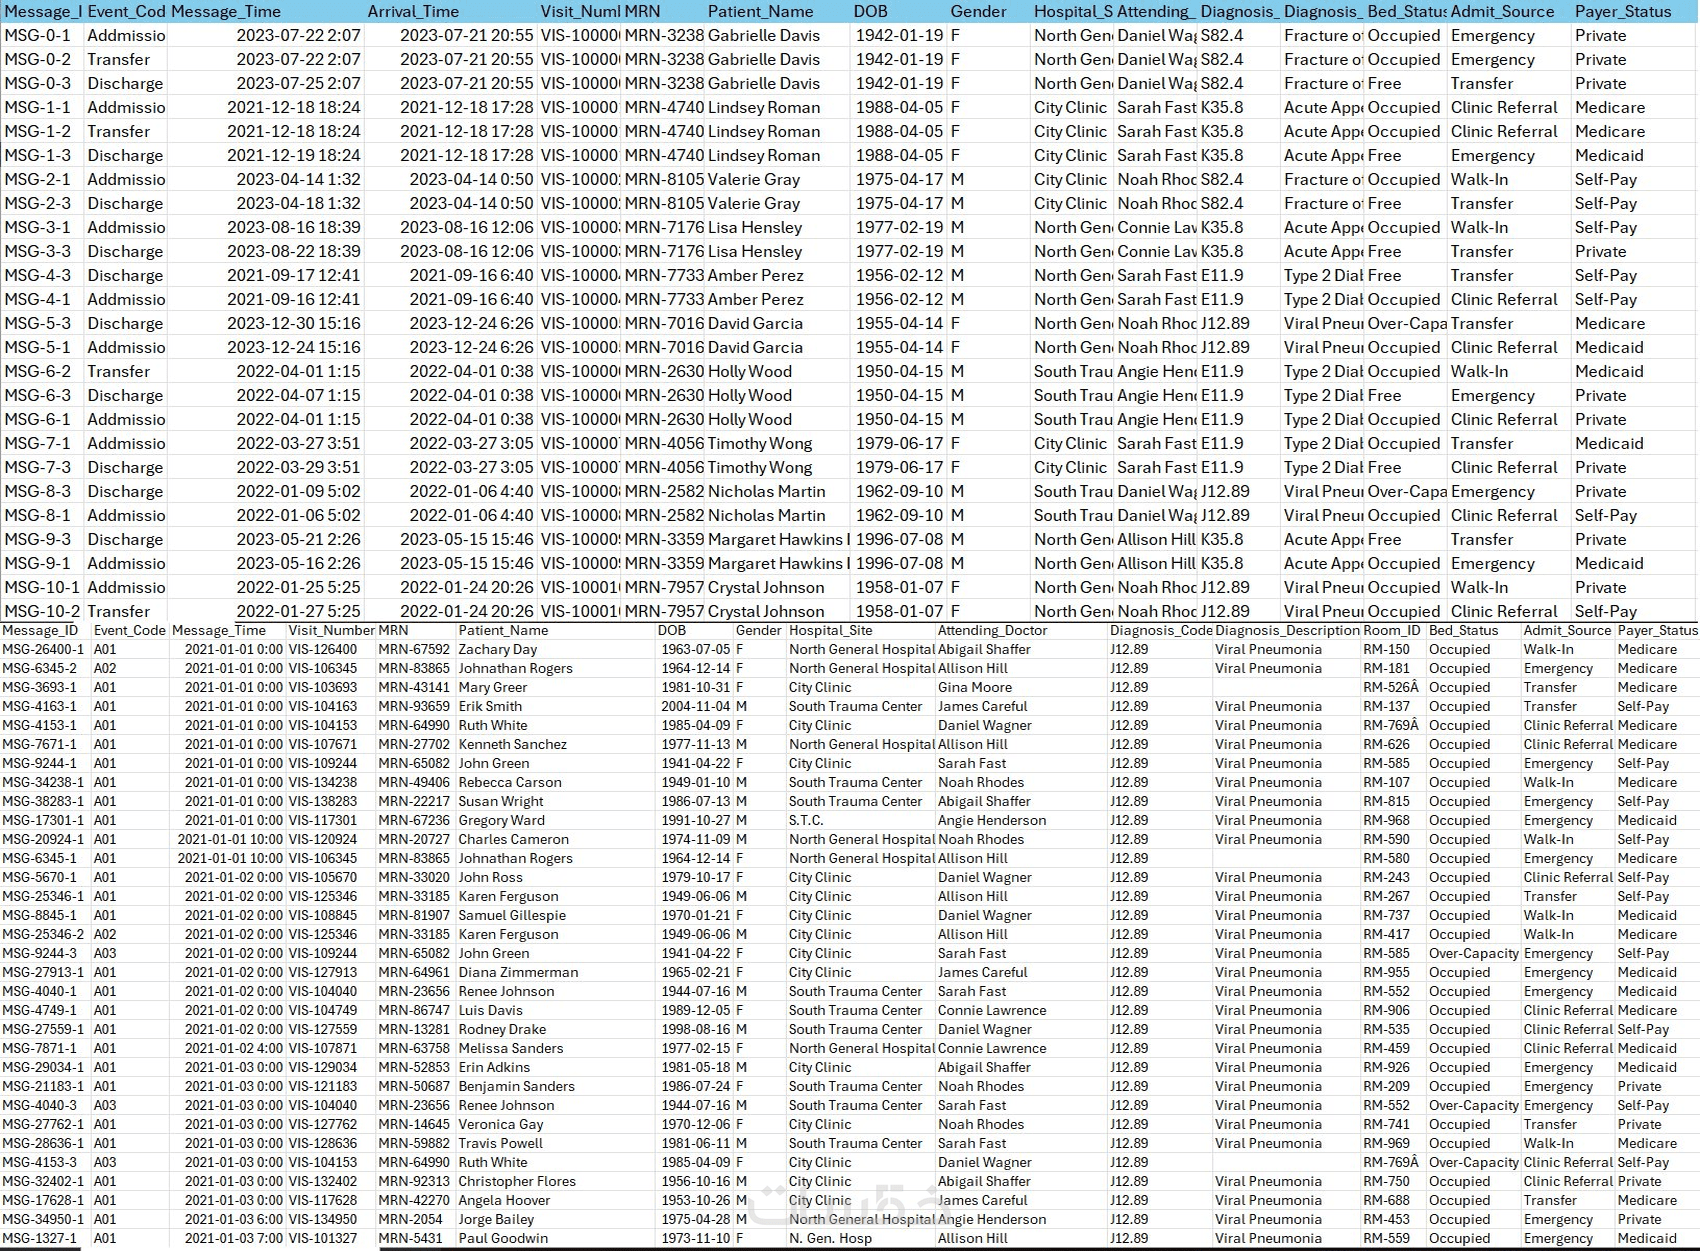
Task: Select visit number VIS-103693
Action: point(323,687)
